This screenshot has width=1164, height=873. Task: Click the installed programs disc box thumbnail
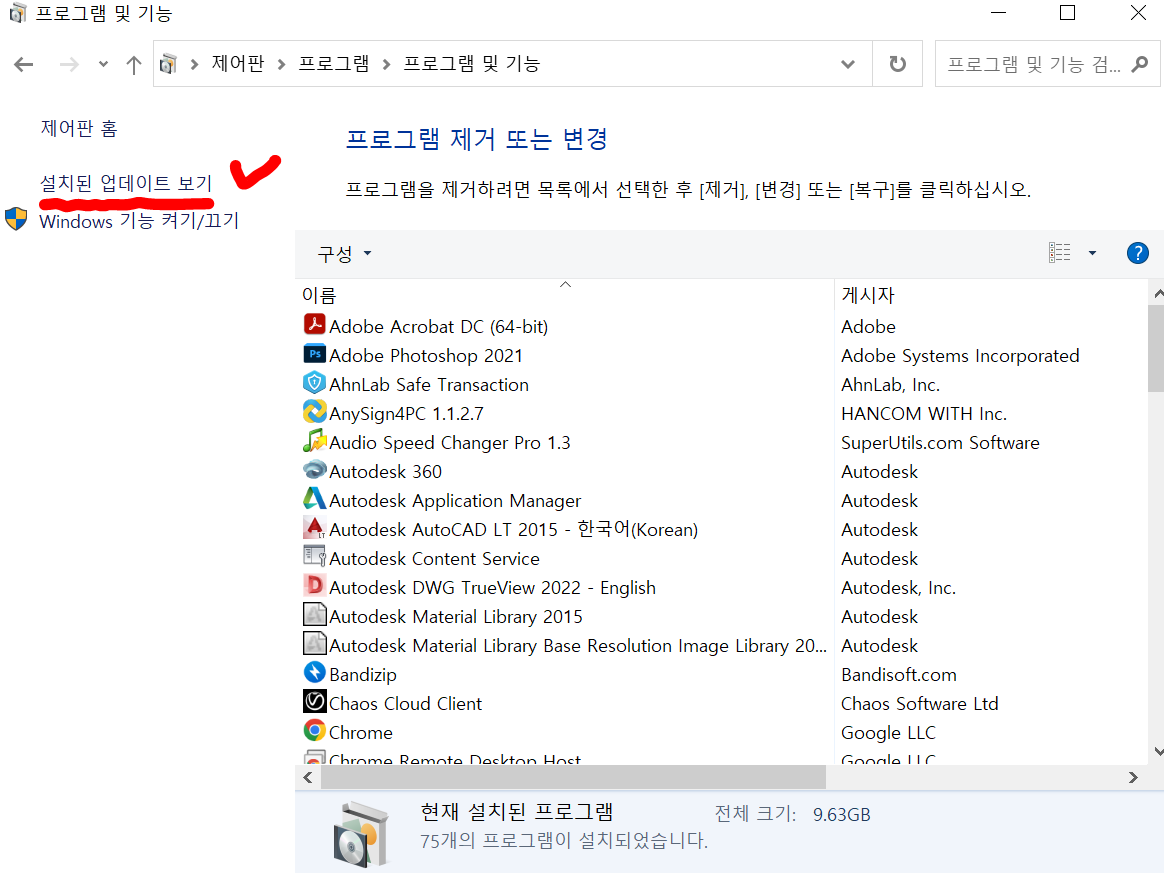click(361, 834)
